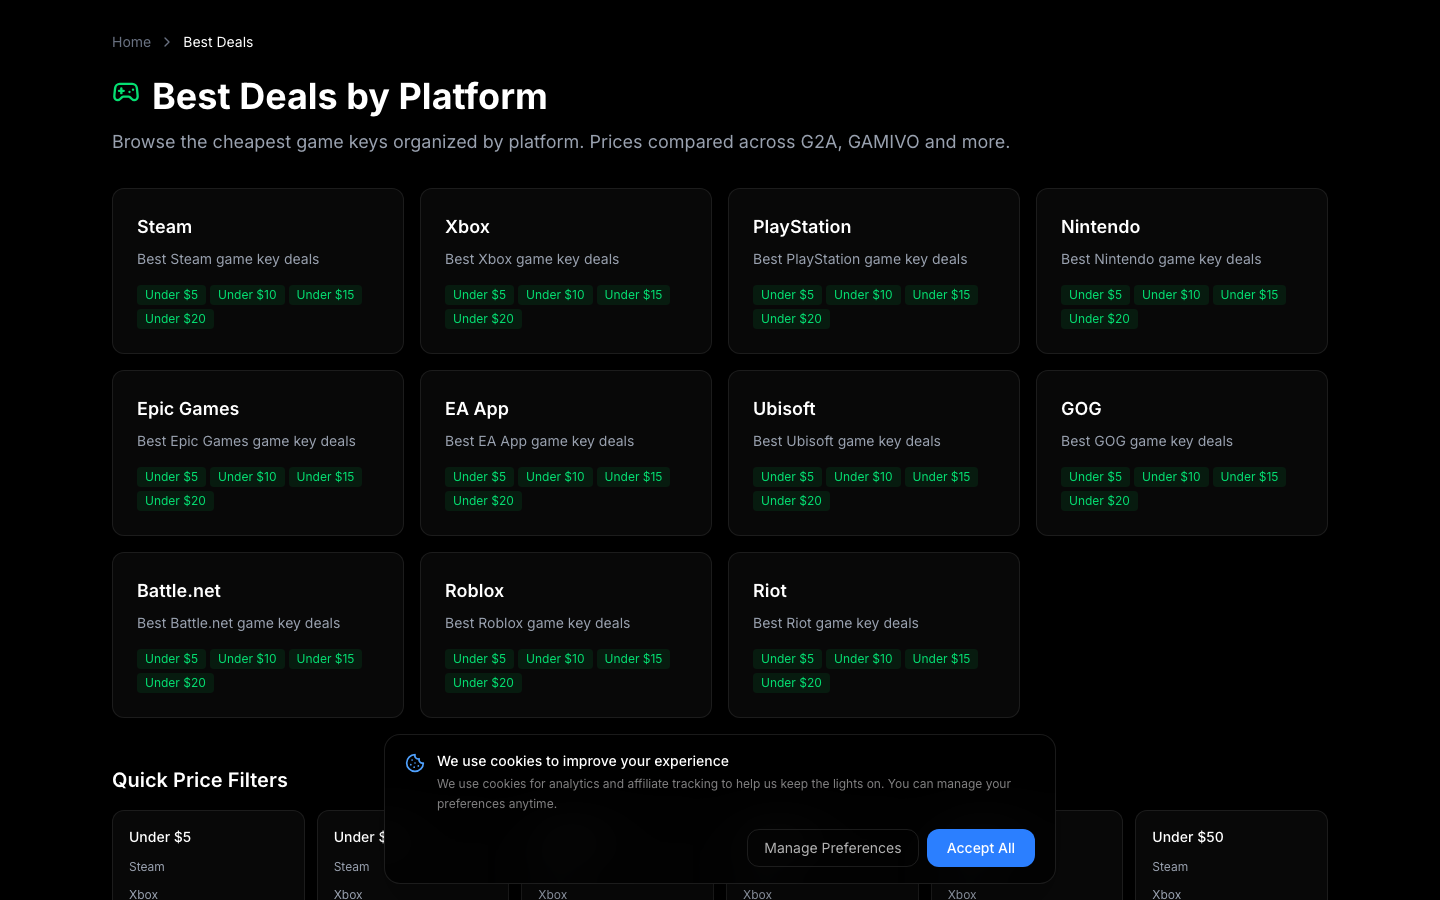
Task: Select Under $10 tag in GOG card
Action: [x=1171, y=477]
